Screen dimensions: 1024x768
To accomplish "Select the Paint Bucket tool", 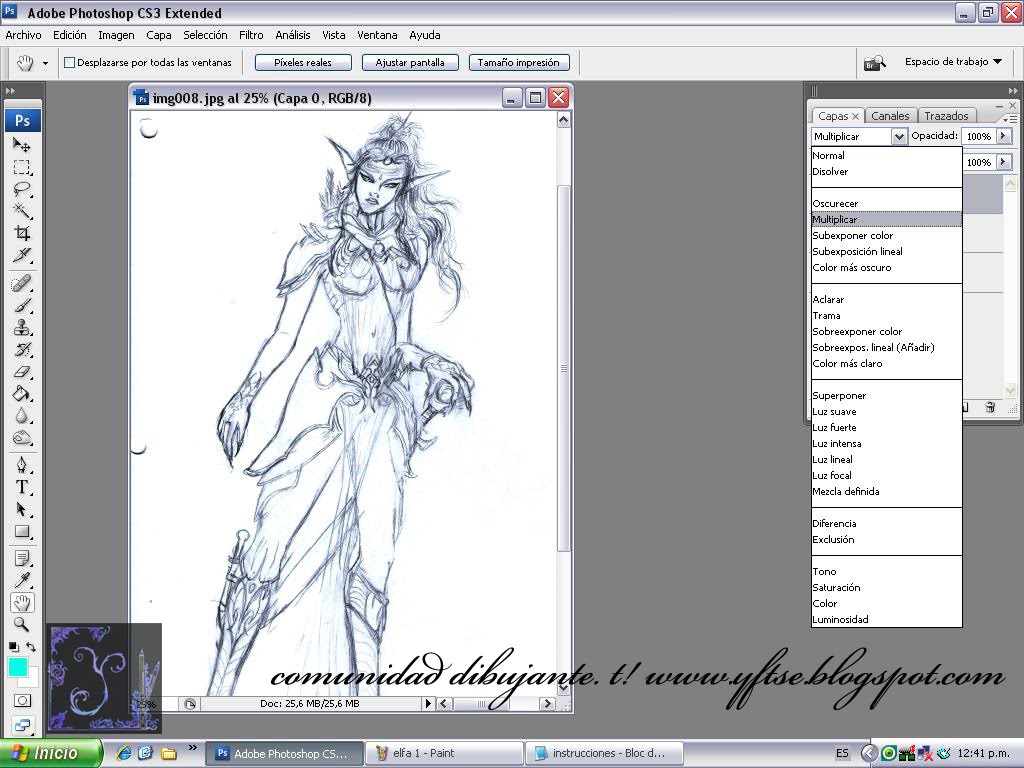I will tap(22, 393).
